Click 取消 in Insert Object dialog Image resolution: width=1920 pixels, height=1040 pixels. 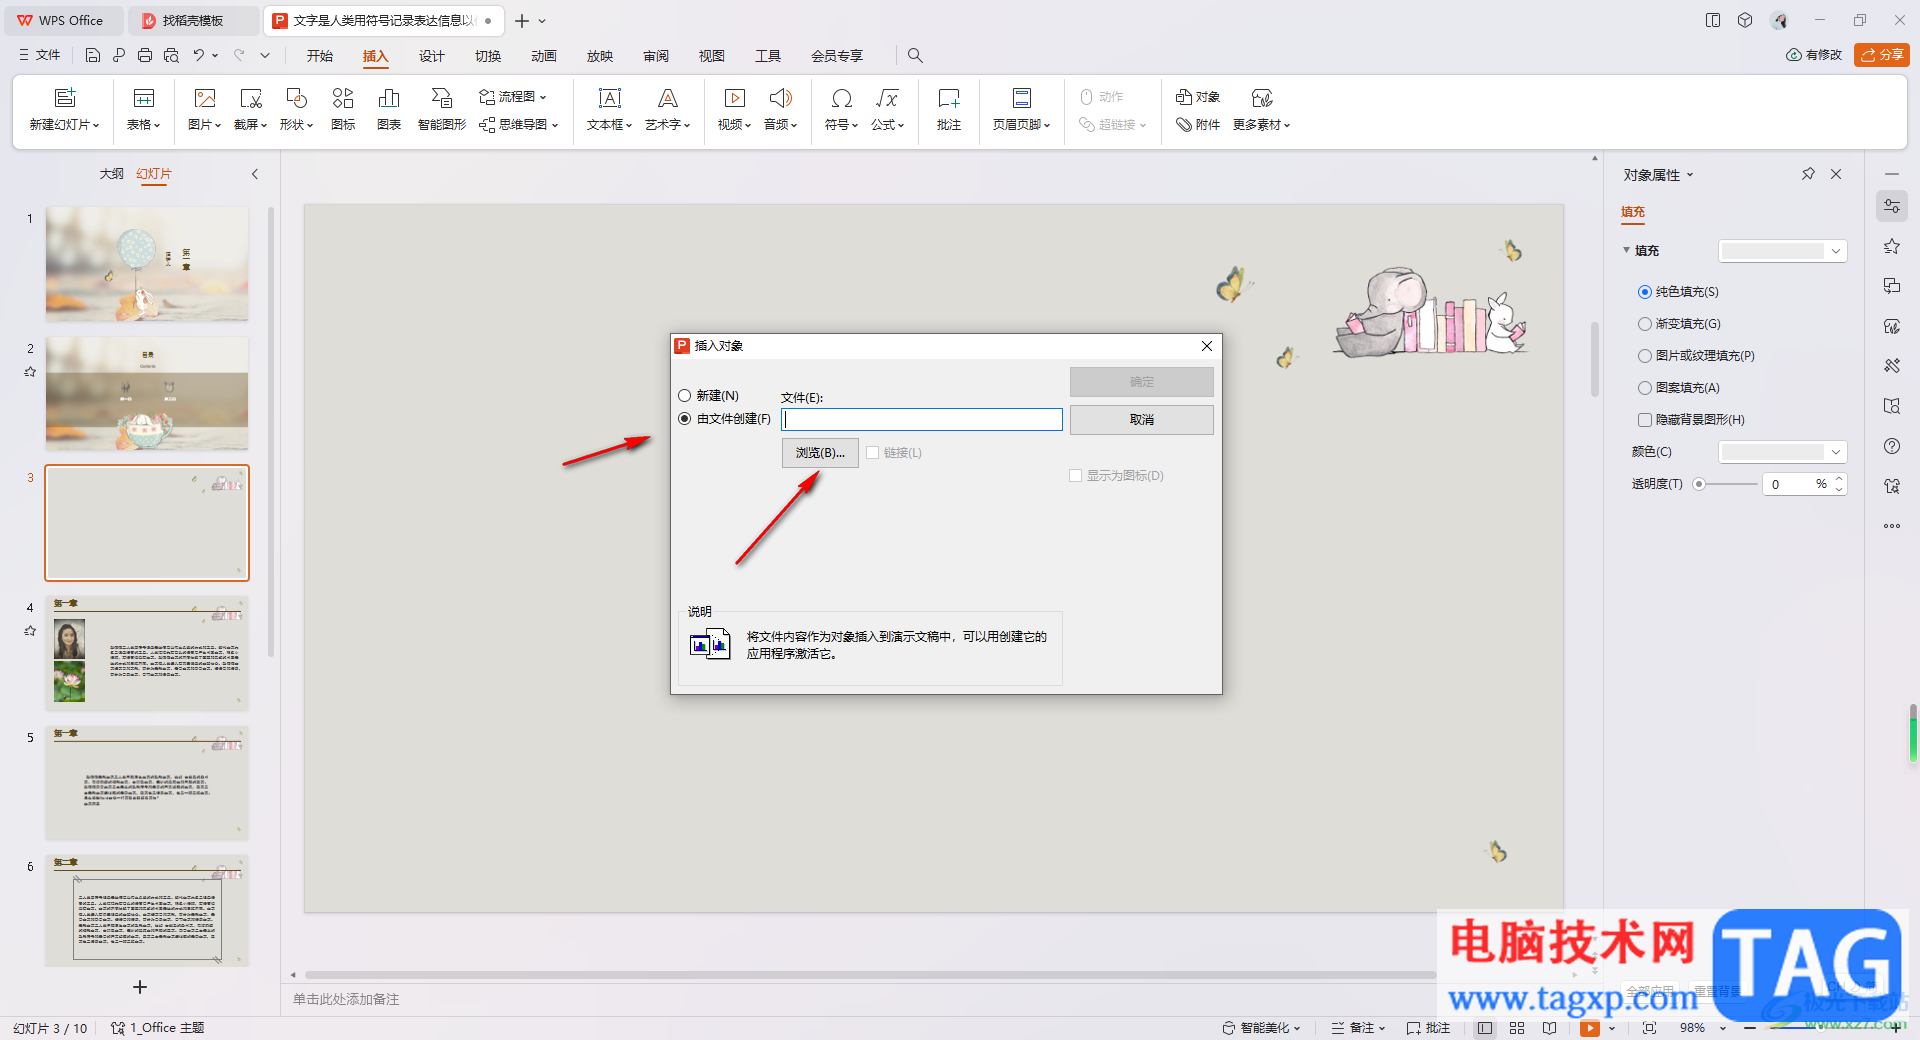click(1142, 420)
